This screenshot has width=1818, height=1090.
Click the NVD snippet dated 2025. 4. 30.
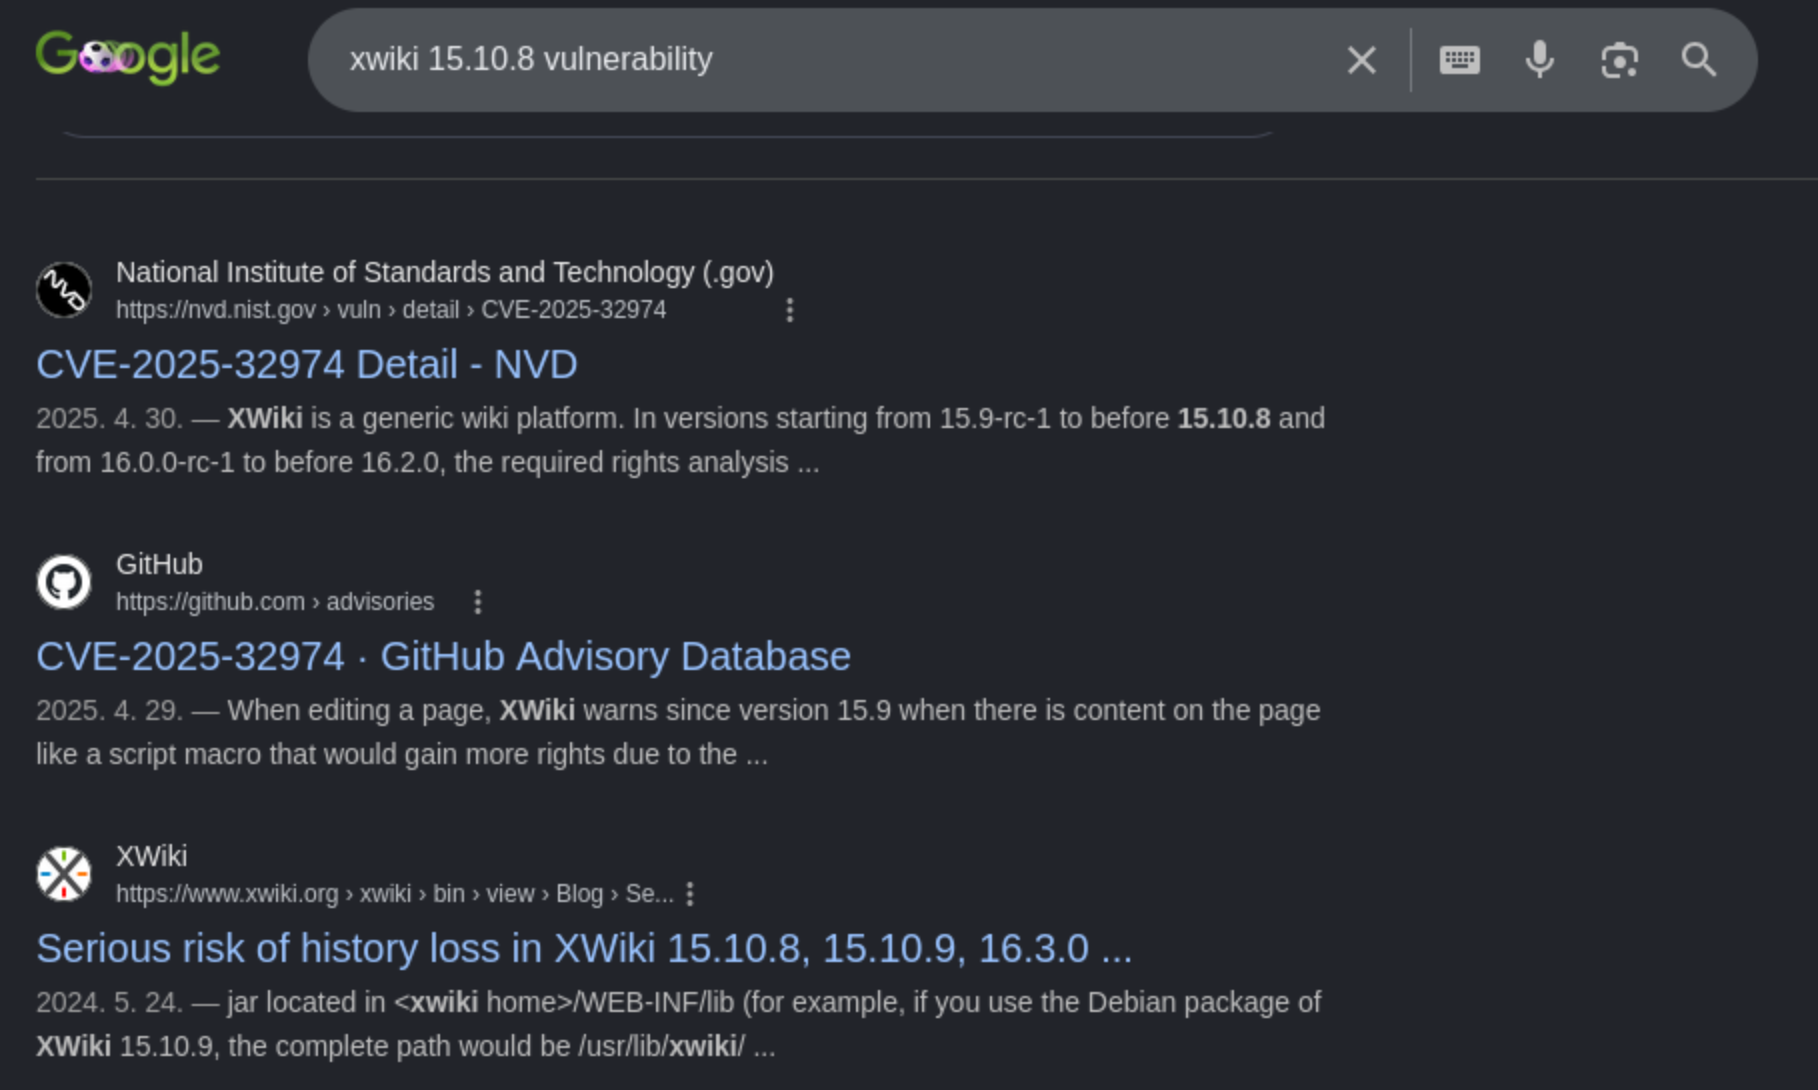click(x=681, y=440)
